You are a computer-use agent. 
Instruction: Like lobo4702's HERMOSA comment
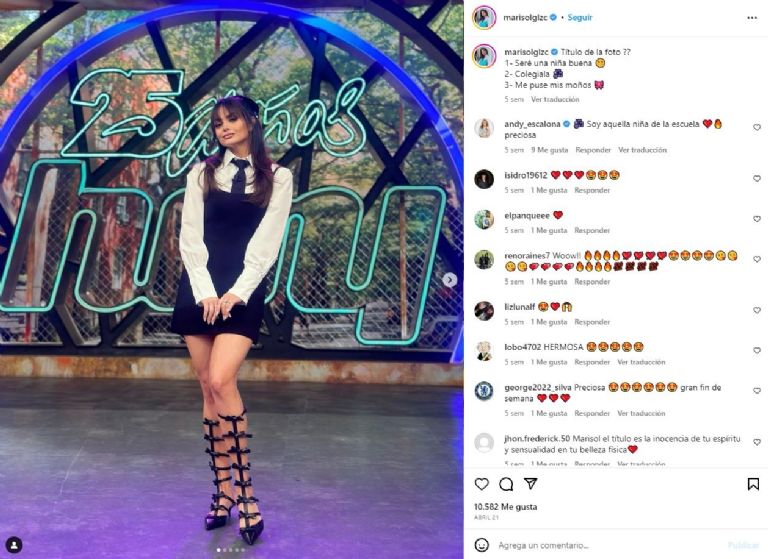point(757,351)
